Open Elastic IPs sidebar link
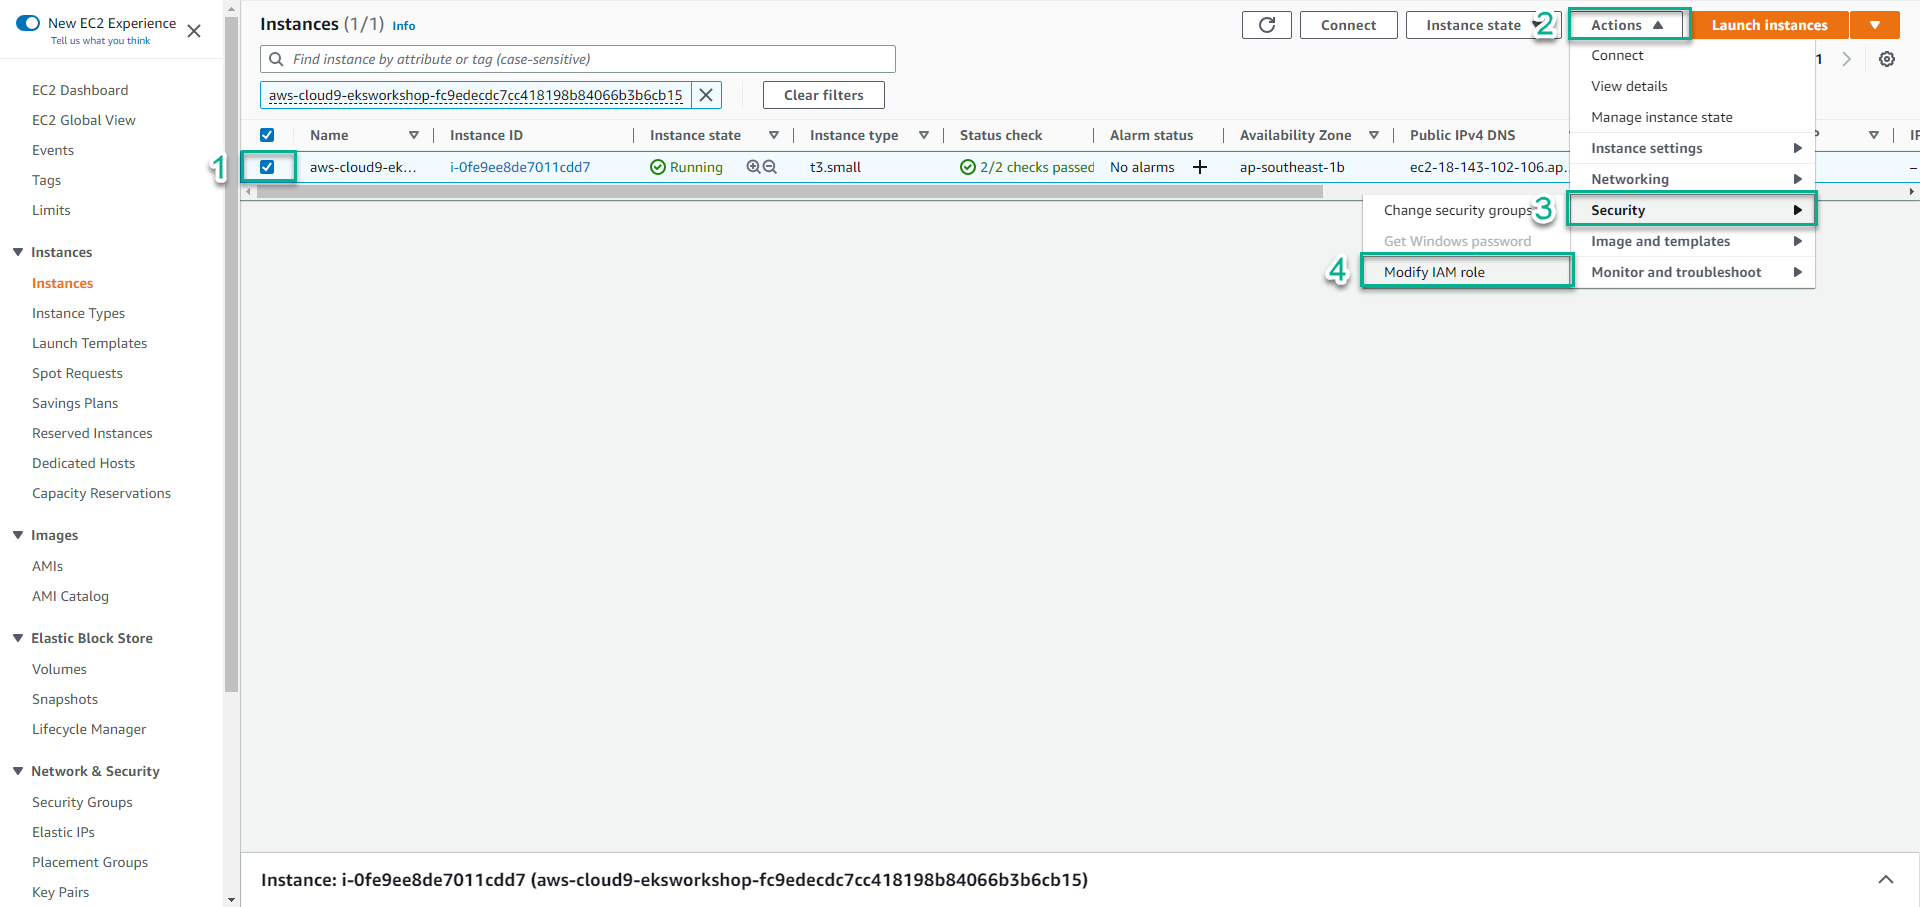1920x907 pixels. (63, 832)
